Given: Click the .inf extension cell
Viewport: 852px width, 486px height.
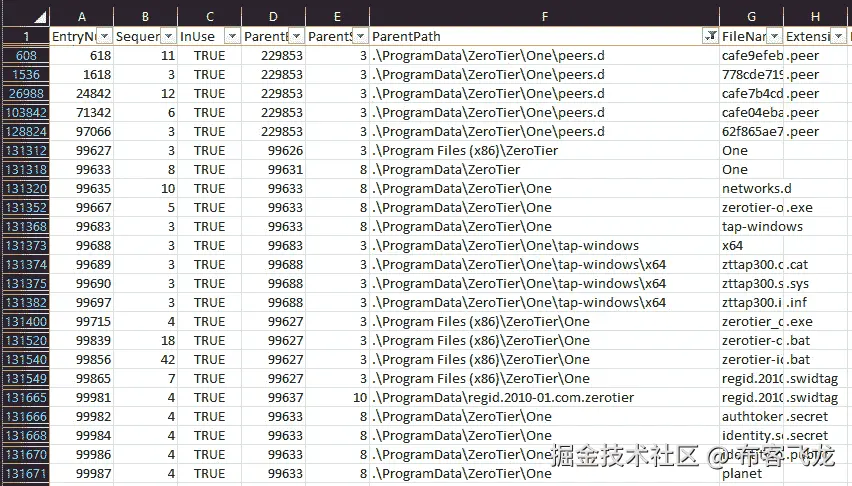Looking at the screenshot, I should click(815, 302).
